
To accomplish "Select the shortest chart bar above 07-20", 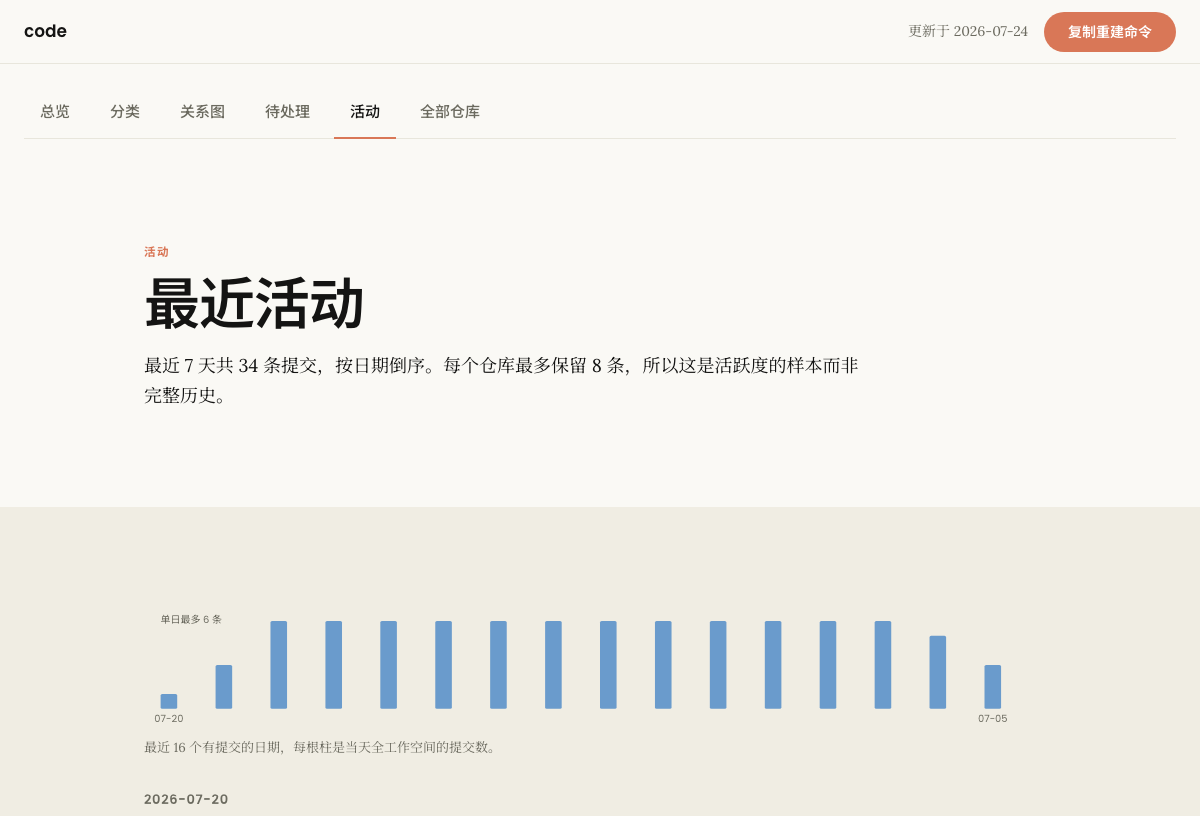I will coord(169,701).
